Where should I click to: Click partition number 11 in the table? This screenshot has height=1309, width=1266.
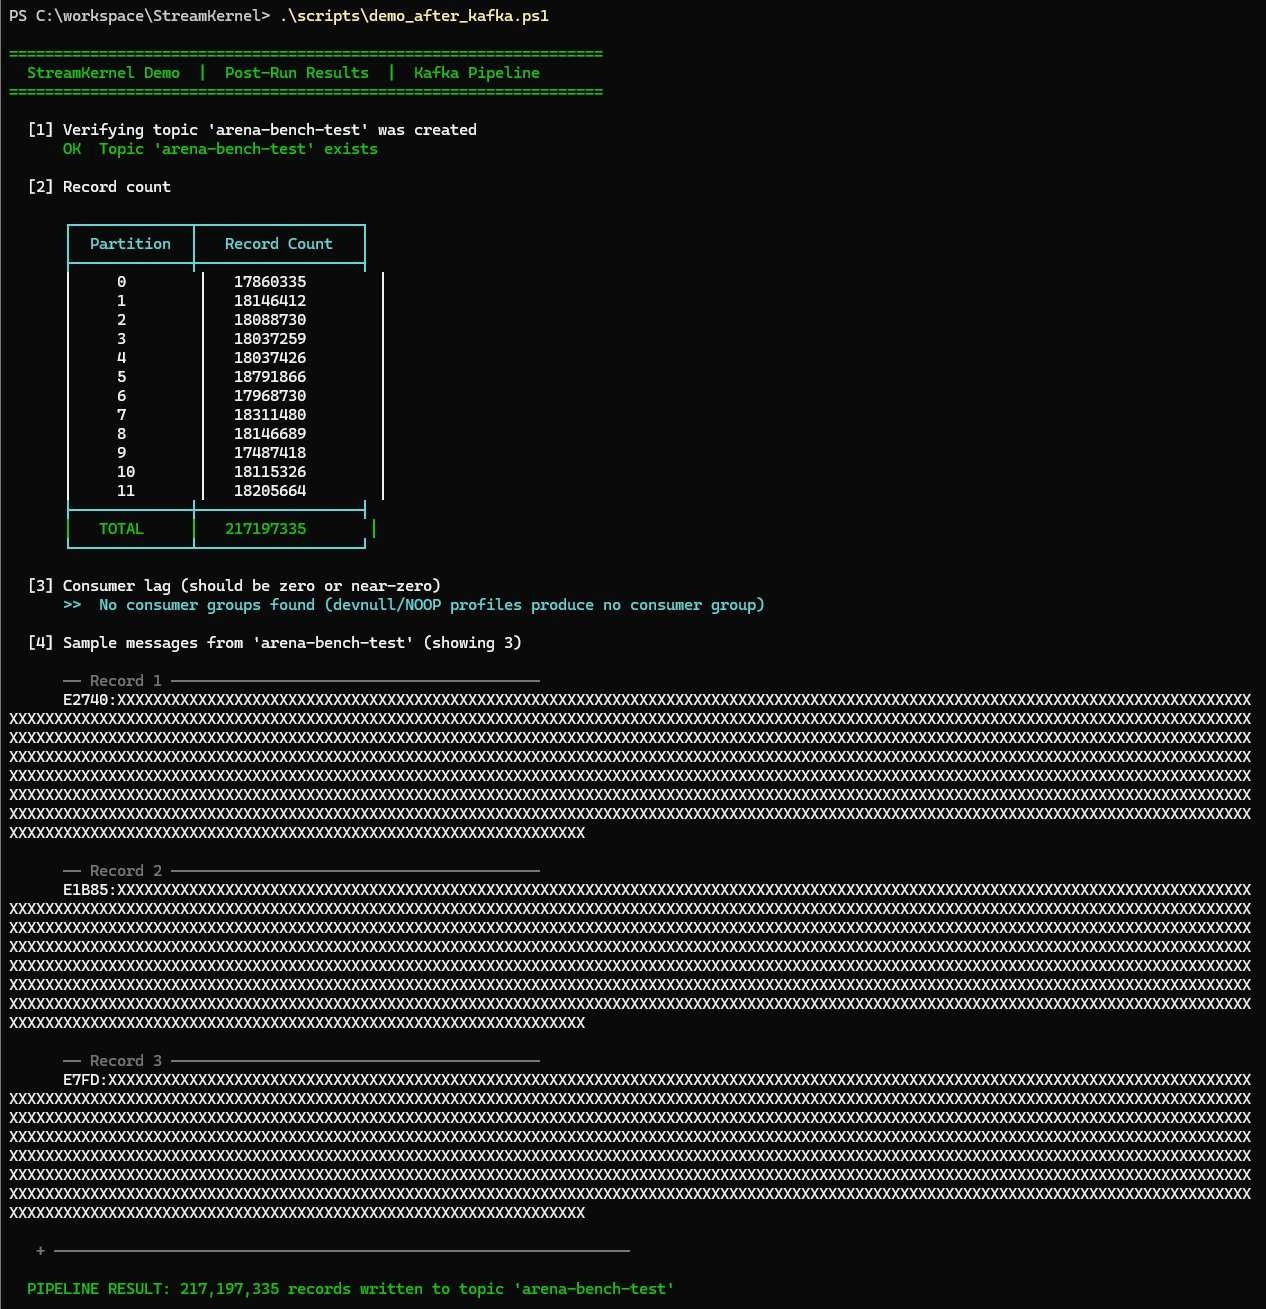[x=126, y=491]
